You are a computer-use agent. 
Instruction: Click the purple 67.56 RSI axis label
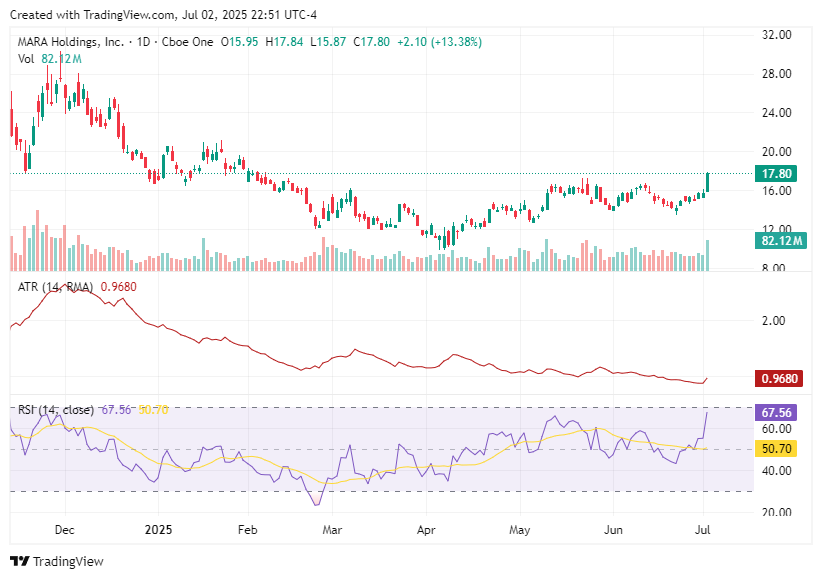776,413
